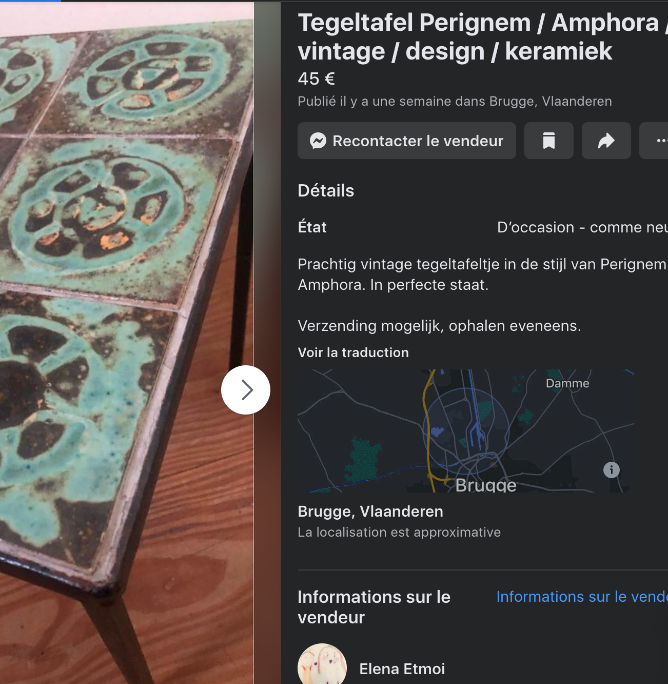Image resolution: width=668 pixels, height=684 pixels.
Task: Click Recontacter le vendeur button
Action: (x=407, y=141)
